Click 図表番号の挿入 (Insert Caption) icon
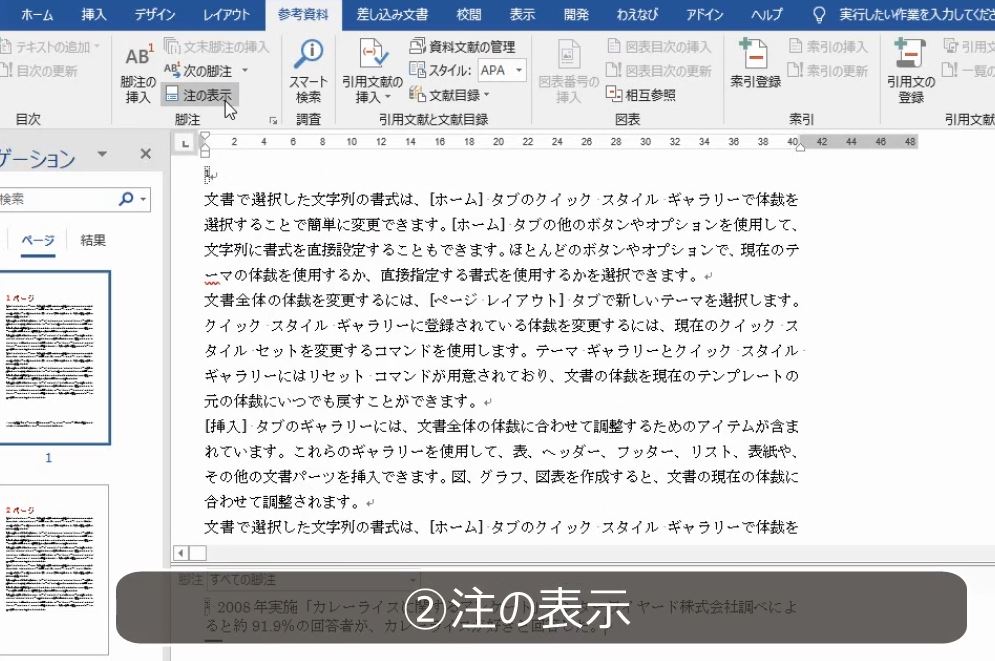995x661 pixels. (569, 72)
